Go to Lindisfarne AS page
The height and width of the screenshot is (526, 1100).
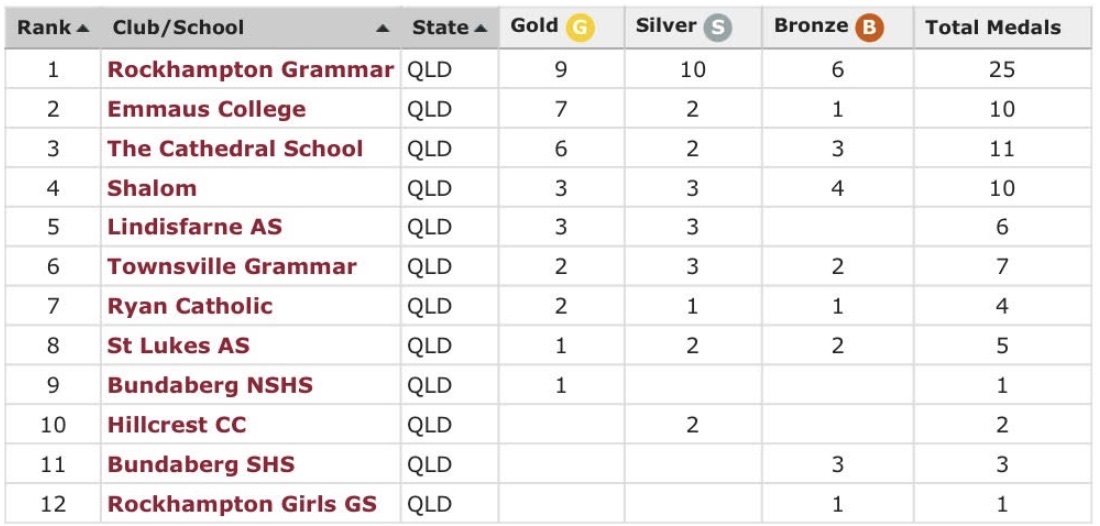click(x=194, y=227)
